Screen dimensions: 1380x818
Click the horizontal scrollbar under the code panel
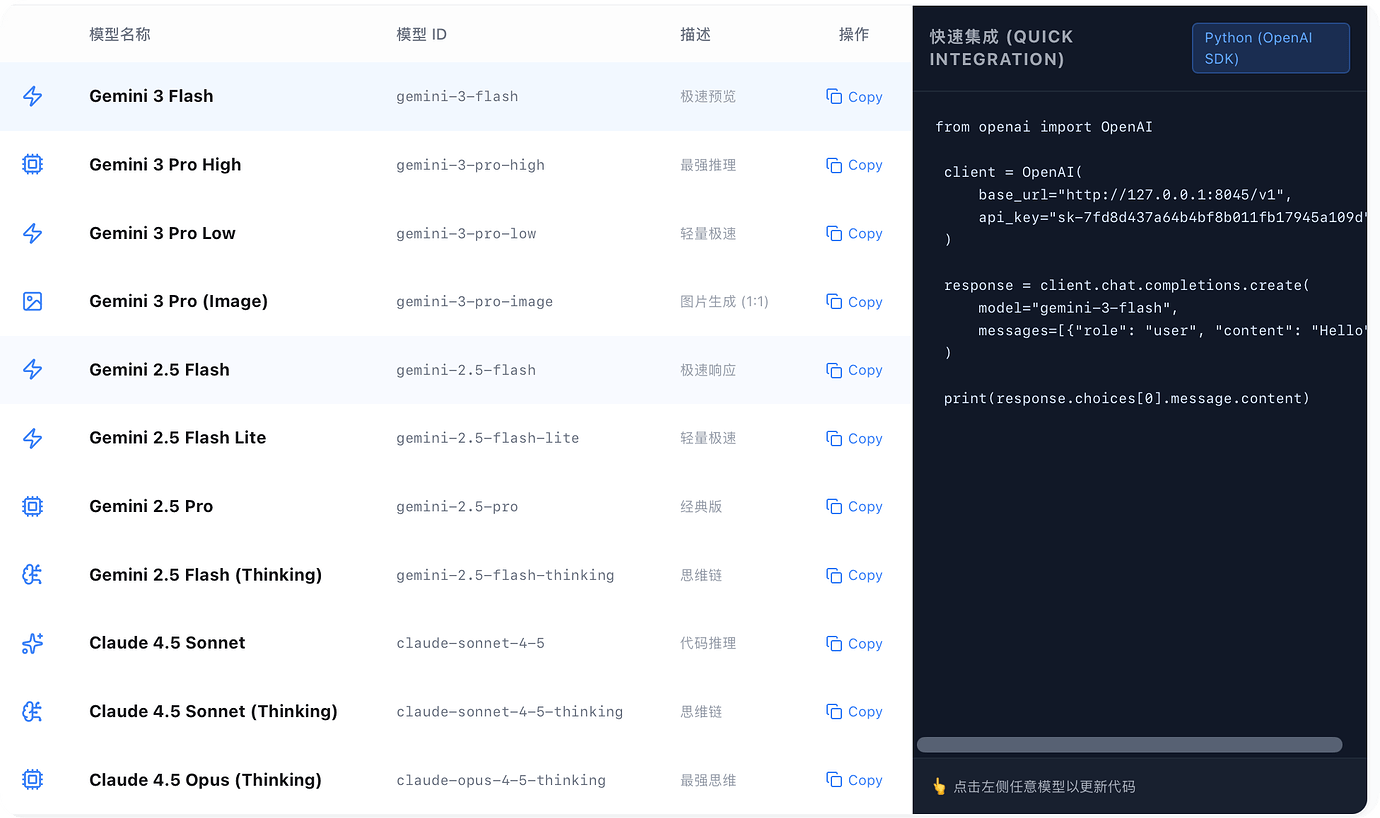(x=1129, y=744)
